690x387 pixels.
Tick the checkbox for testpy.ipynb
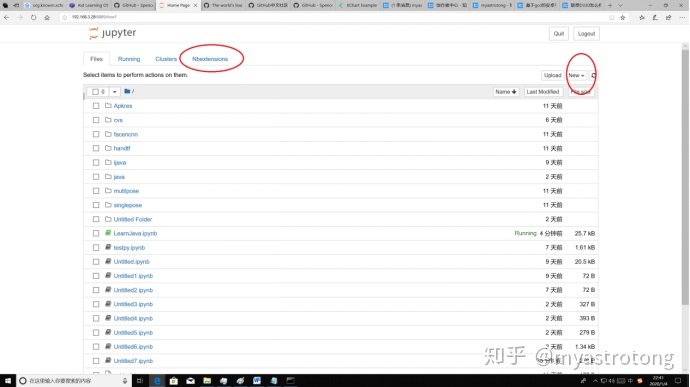click(x=96, y=247)
